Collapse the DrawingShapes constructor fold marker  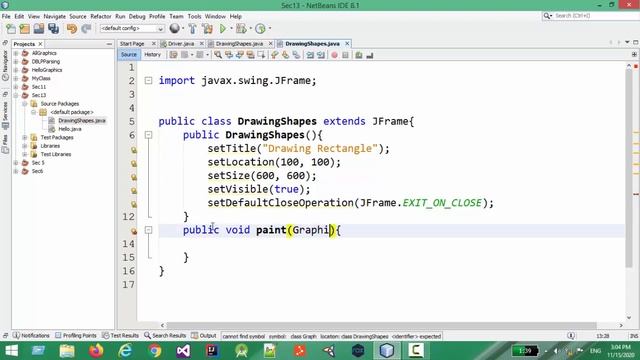pyautogui.click(x=149, y=135)
